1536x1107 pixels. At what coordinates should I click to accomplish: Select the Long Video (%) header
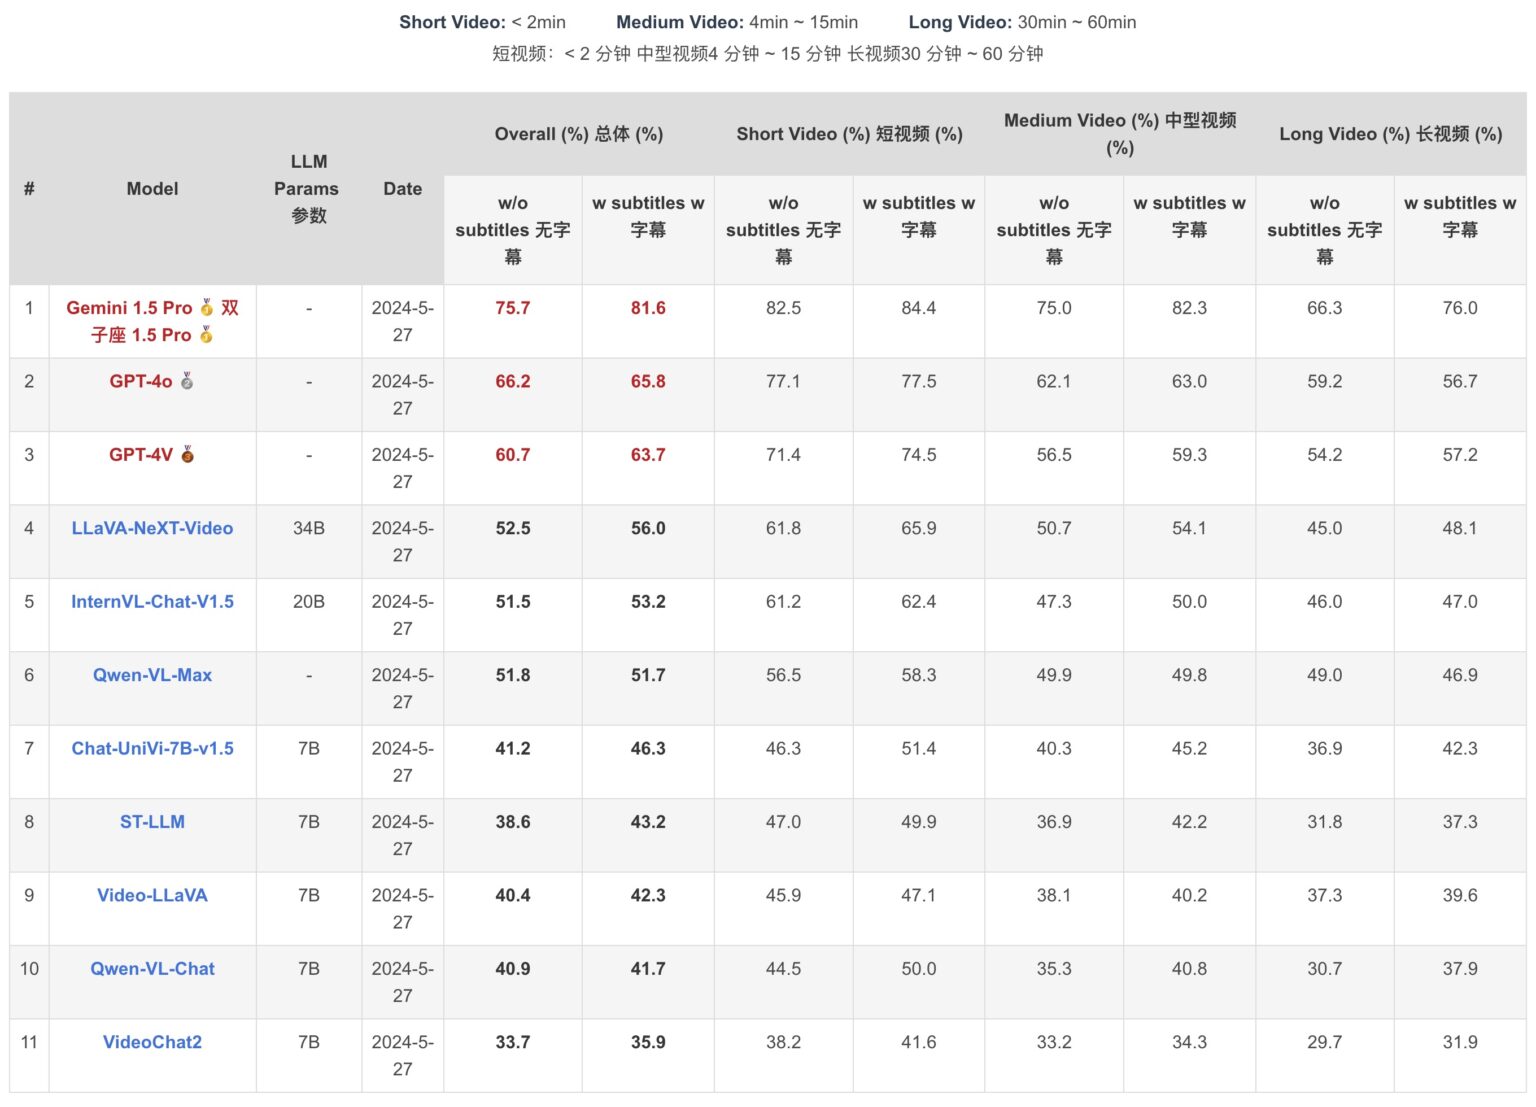pyautogui.click(x=1390, y=134)
